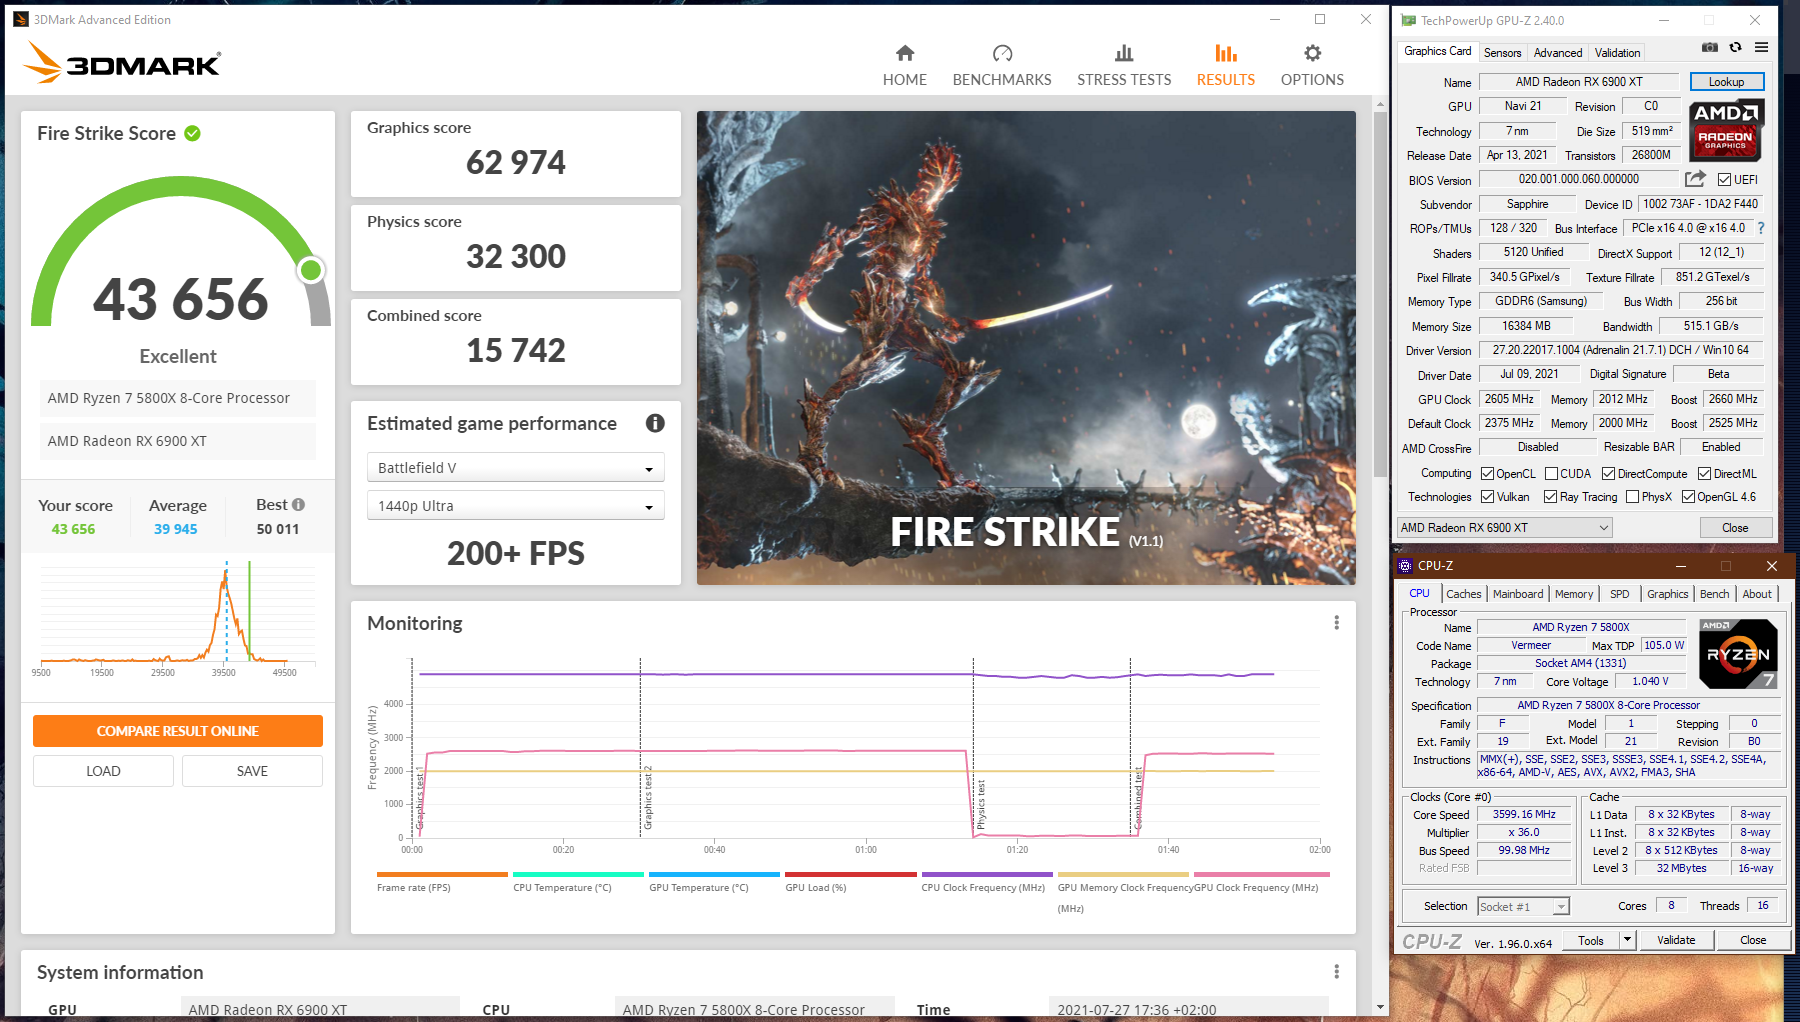Image resolution: width=1800 pixels, height=1022 pixels.
Task: Toggle the UEFI checkbox in GPU-Z
Action: (1724, 180)
